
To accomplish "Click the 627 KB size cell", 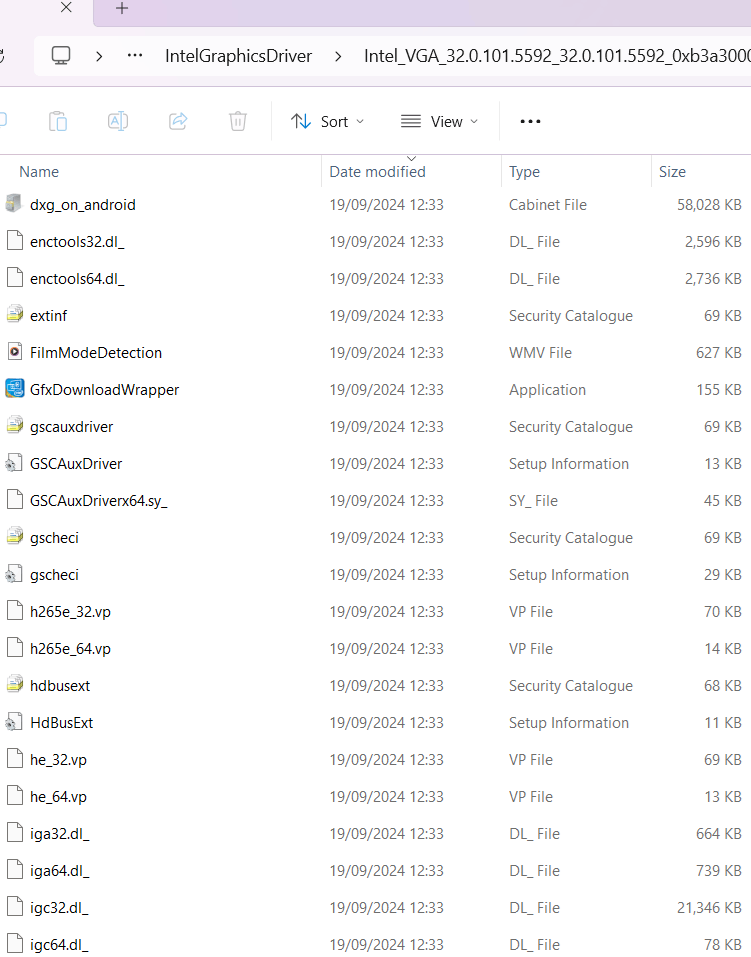I will click(719, 353).
